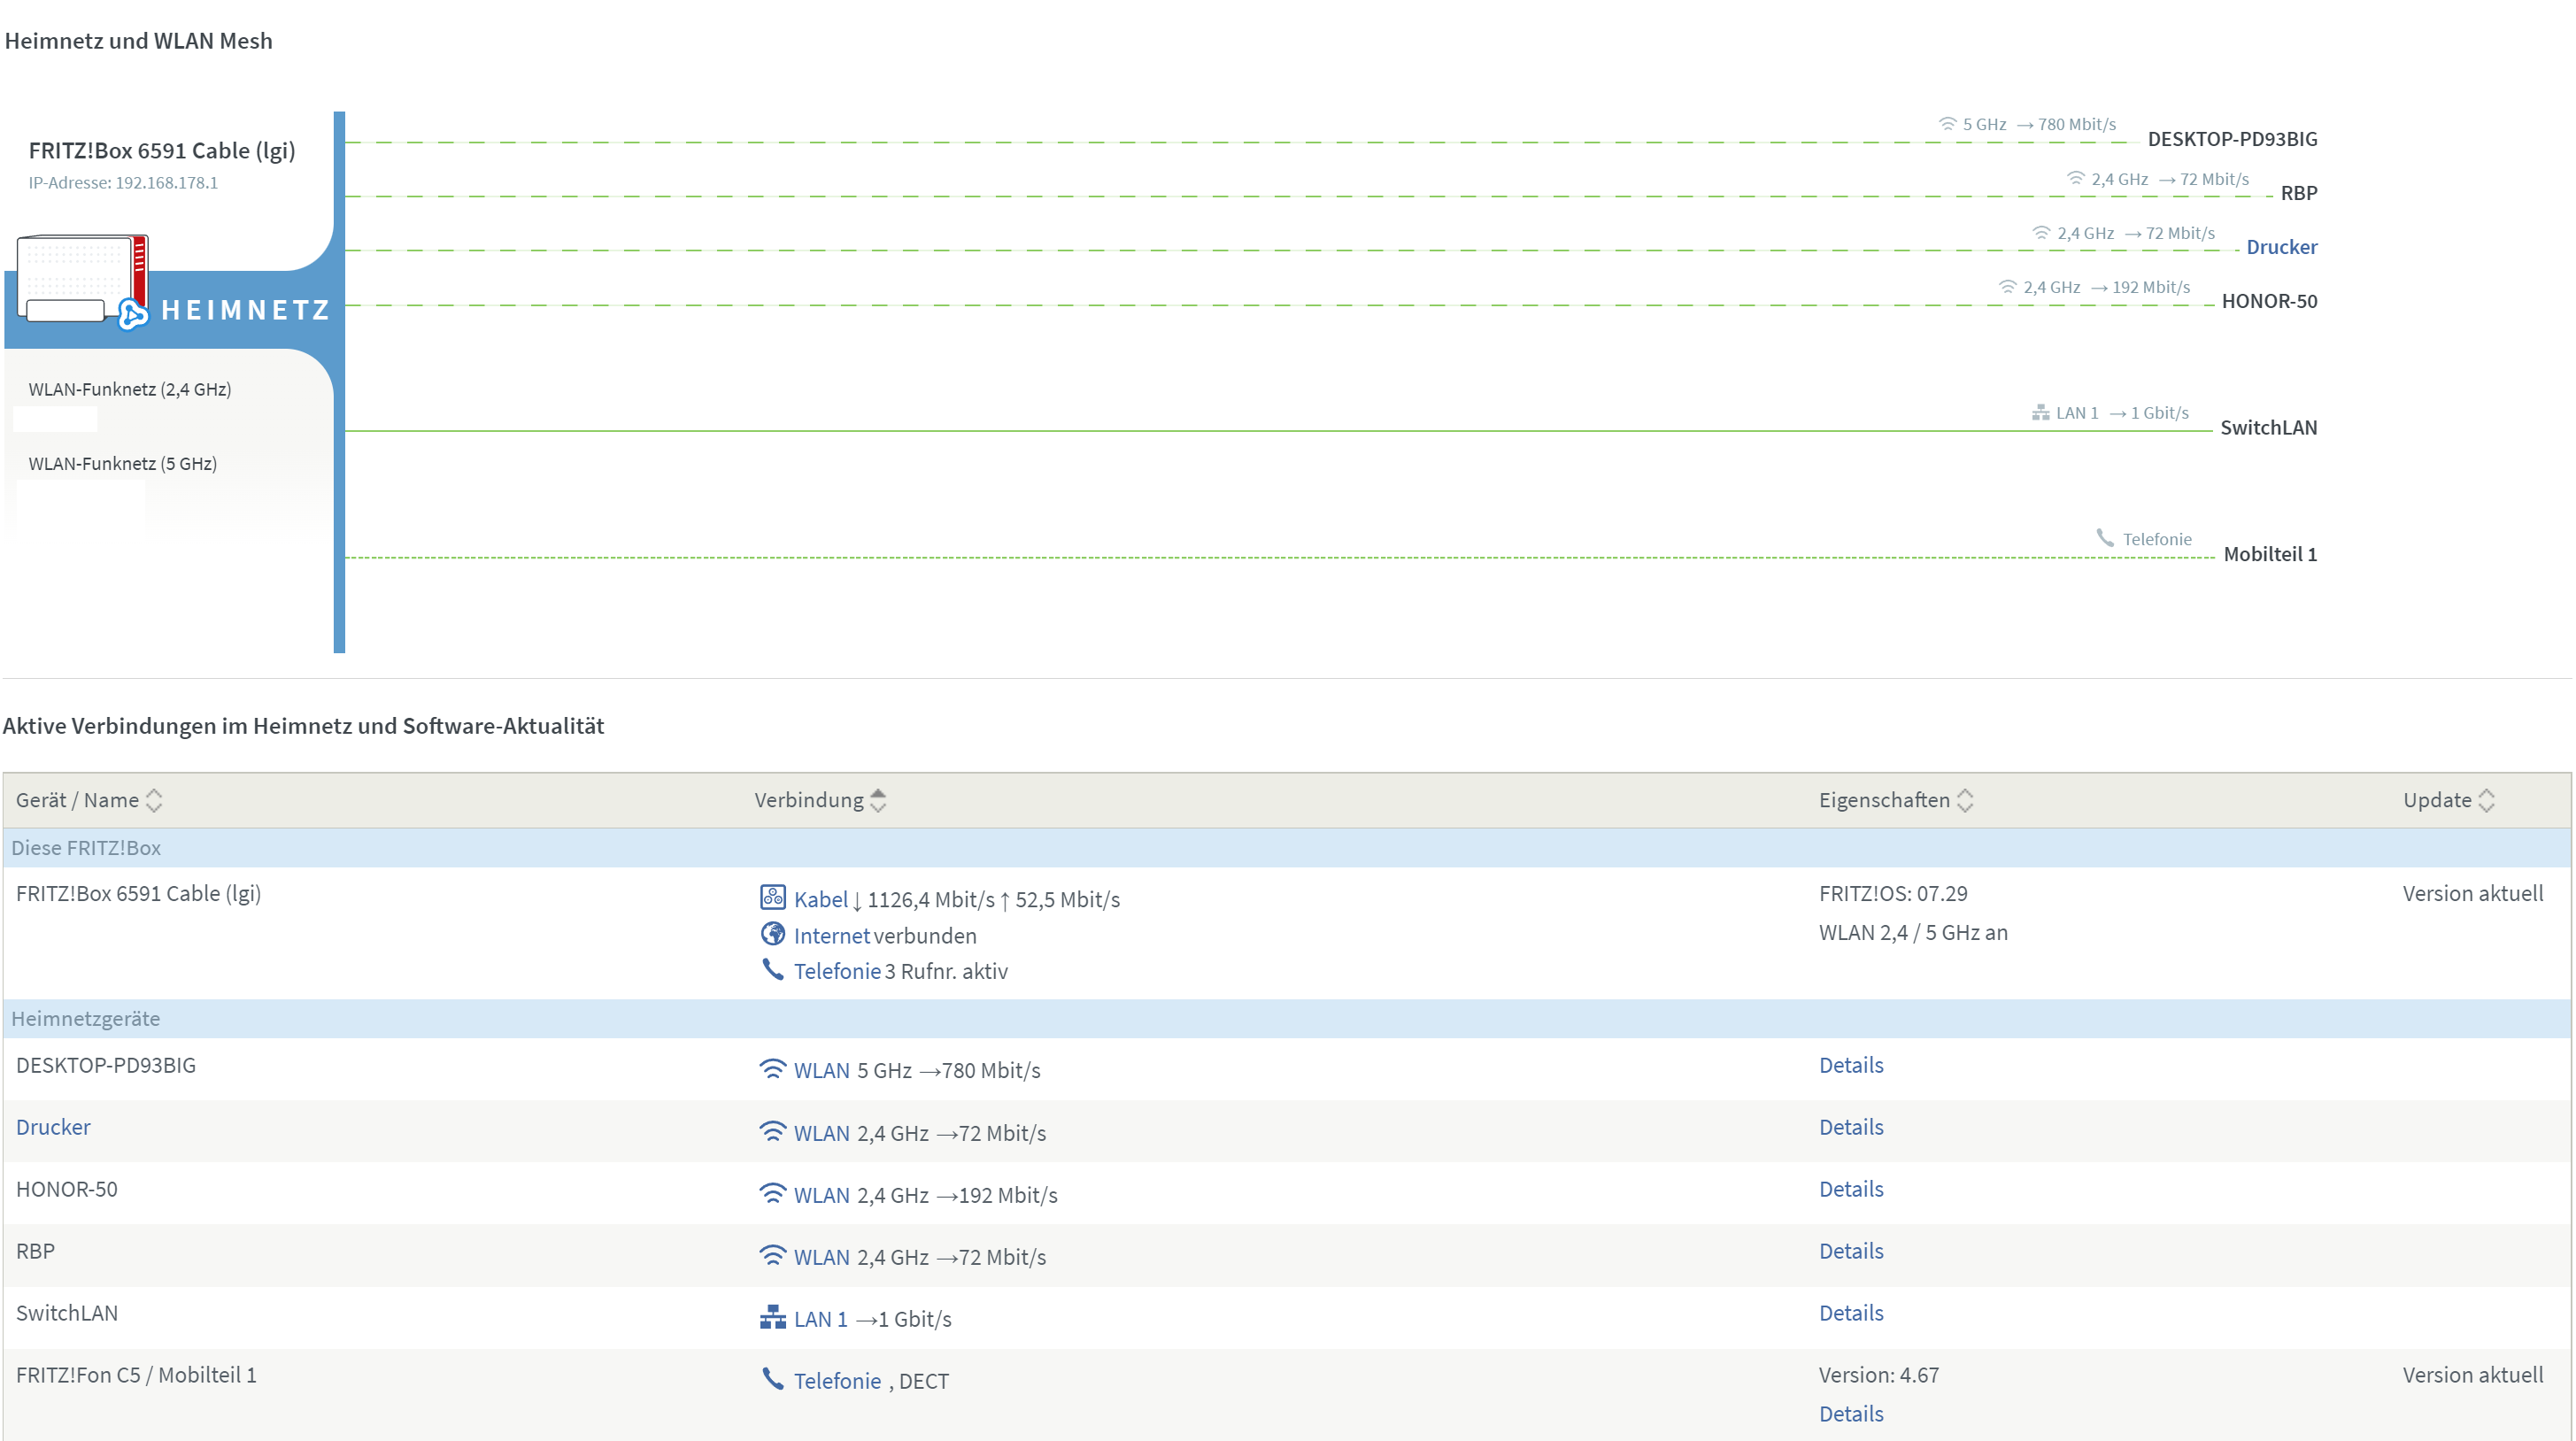Click the Kabel connection icon

(x=772, y=897)
